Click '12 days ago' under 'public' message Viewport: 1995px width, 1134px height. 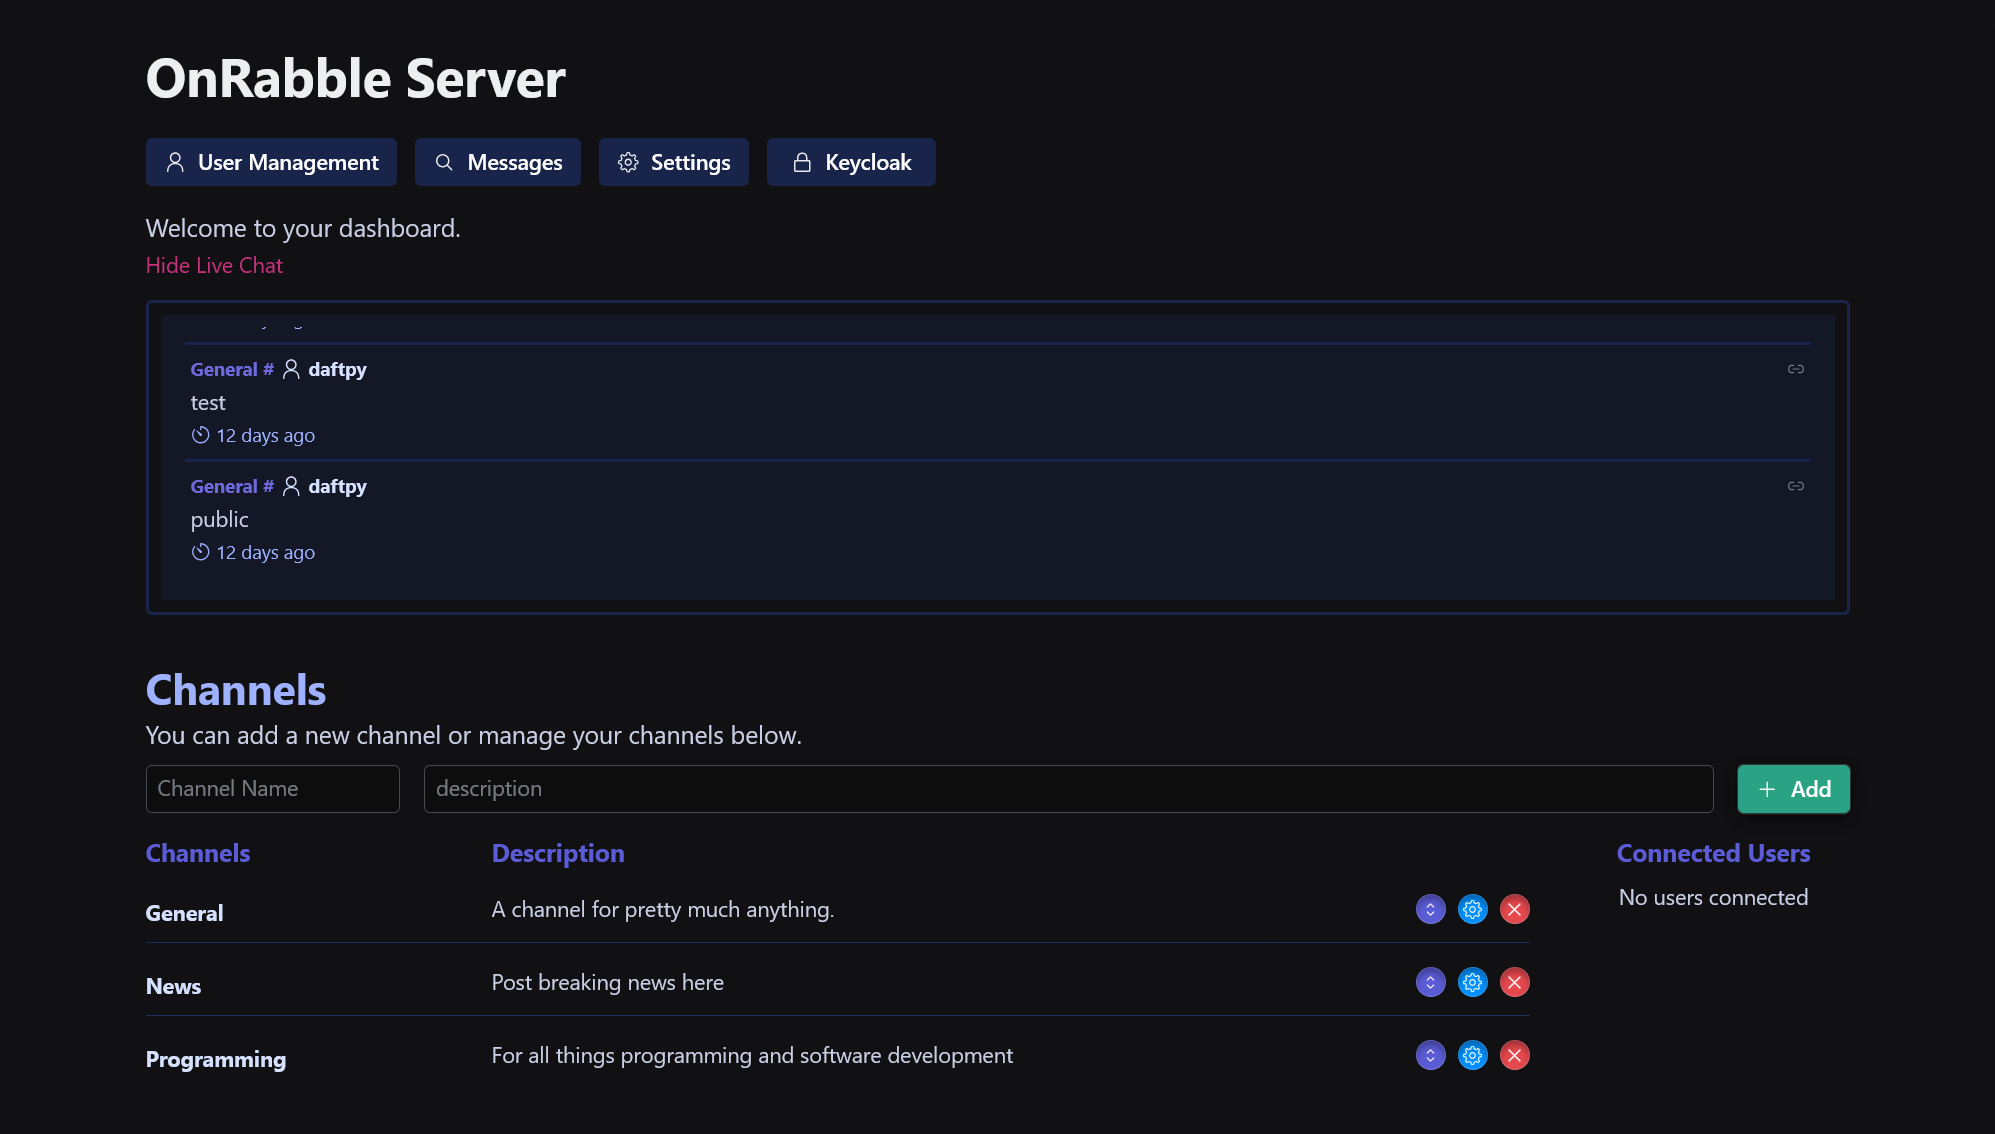tap(266, 552)
